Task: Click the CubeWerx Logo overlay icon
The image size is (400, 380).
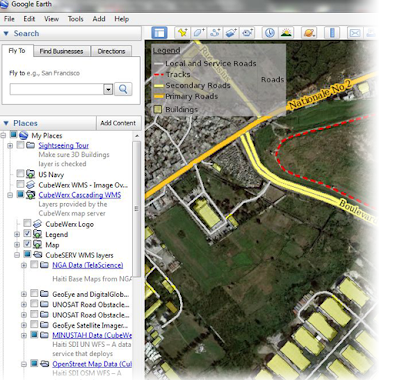Action: 37,224
